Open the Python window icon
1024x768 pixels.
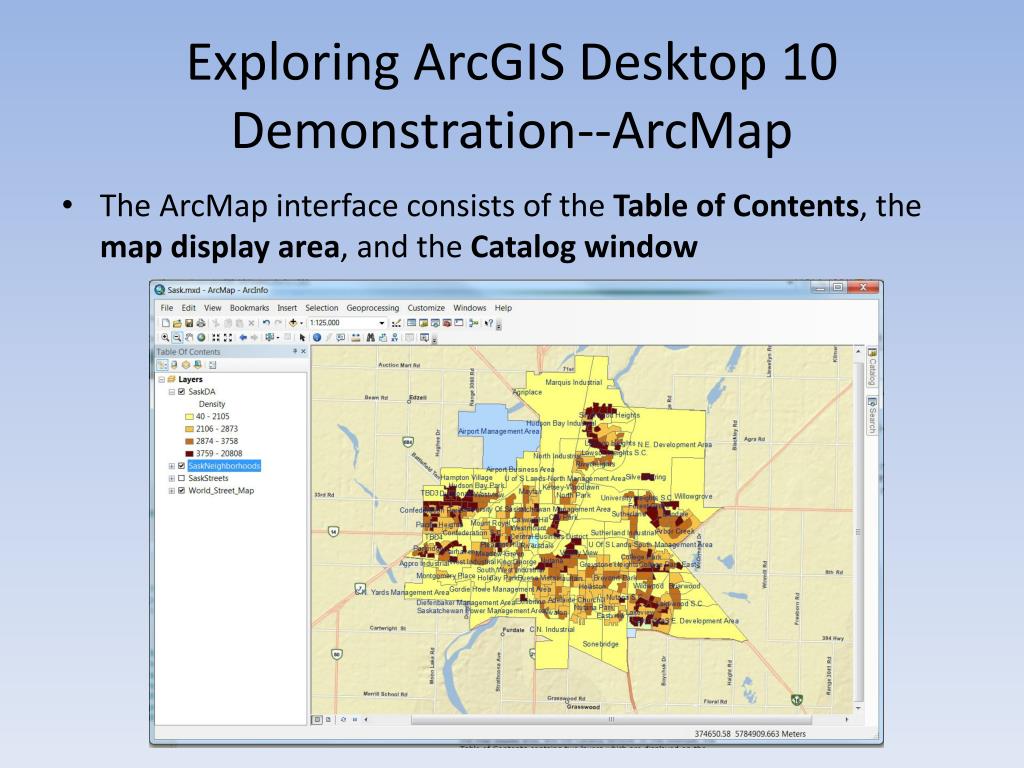coord(458,323)
